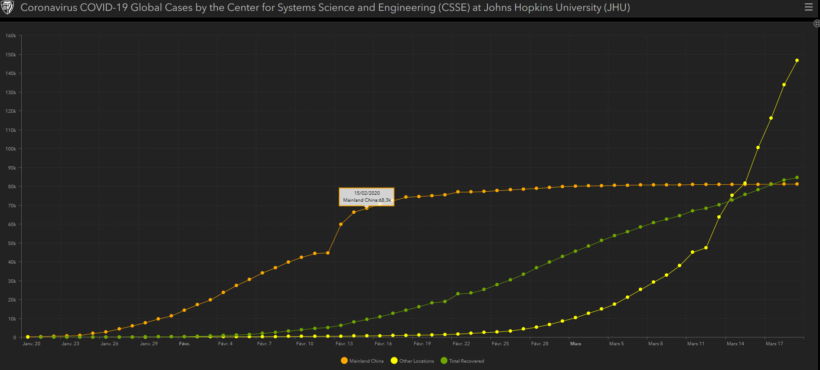Click the 90k y-axis label

13,168
